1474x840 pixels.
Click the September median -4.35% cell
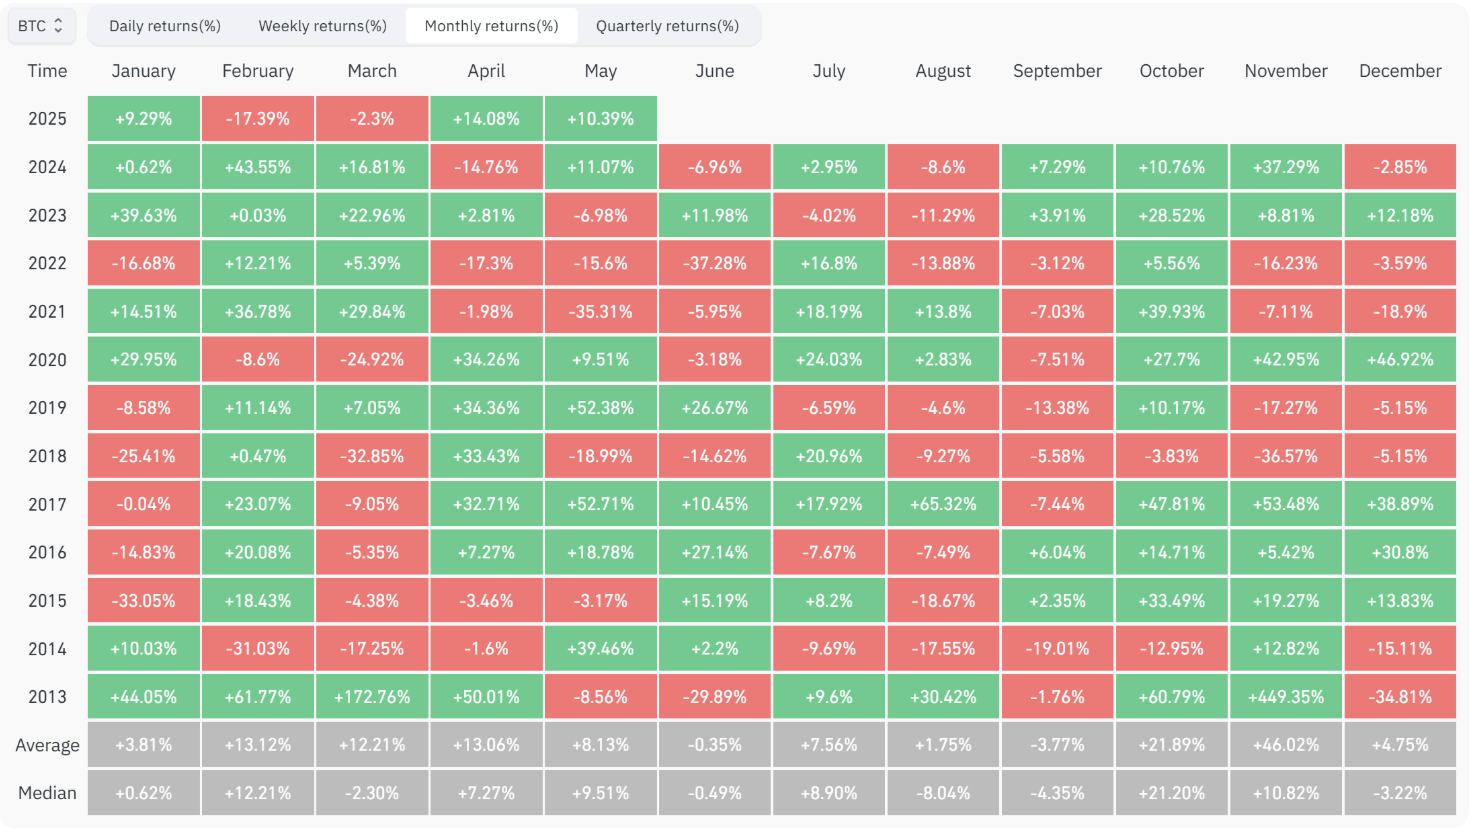[1057, 793]
